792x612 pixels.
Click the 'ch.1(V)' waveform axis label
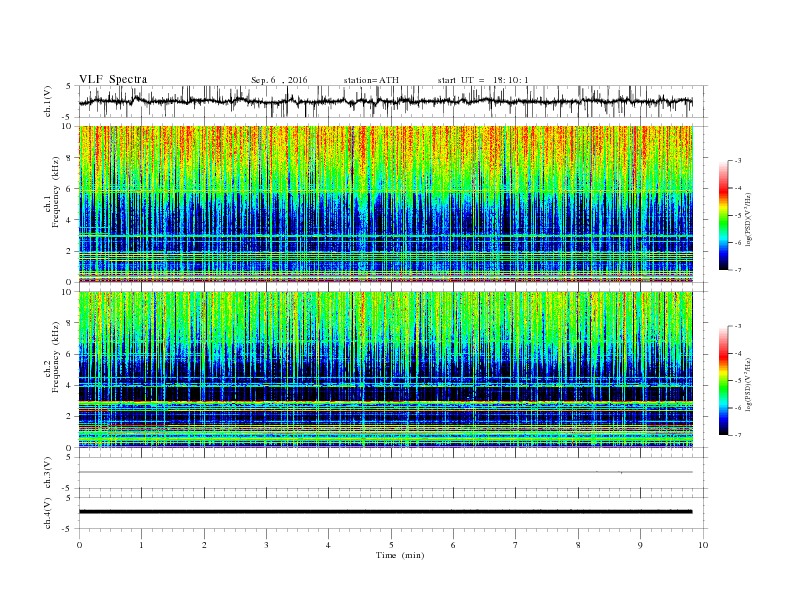[48, 102]
